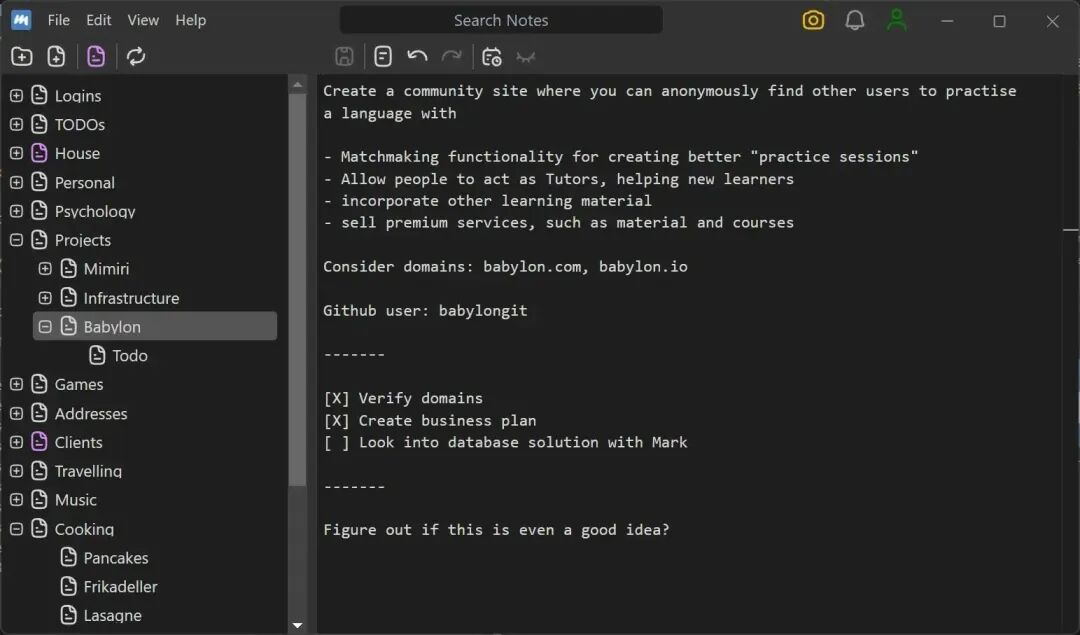The width and height of the screenshot is (1080, 635).
Task: Click the Music note page icon
Action: [40, 499]
